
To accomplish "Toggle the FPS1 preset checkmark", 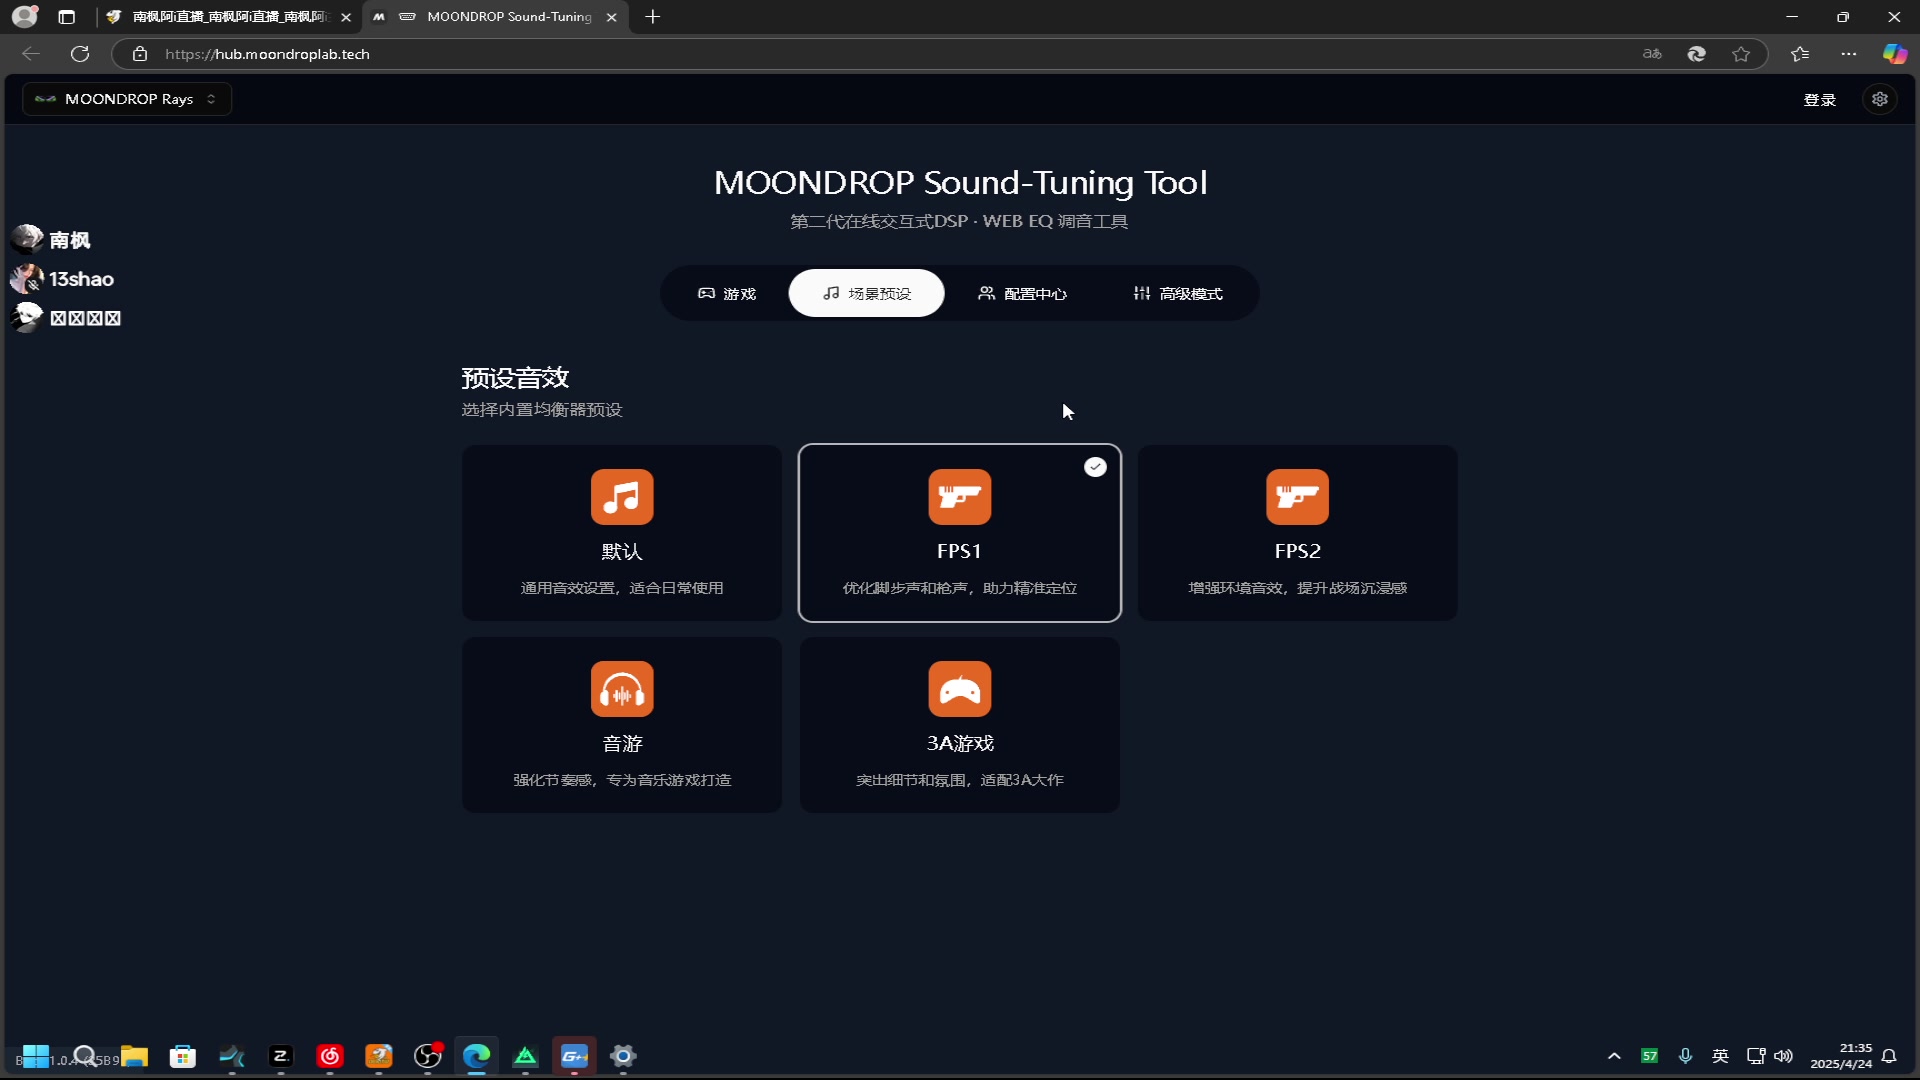I will coord(1095,467).
